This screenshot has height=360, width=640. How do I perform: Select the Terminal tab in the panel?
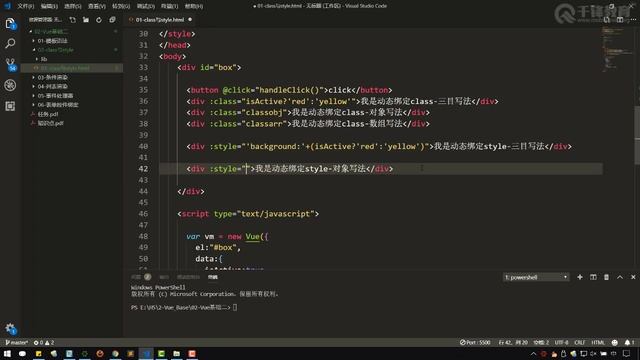tap(213, 277)
